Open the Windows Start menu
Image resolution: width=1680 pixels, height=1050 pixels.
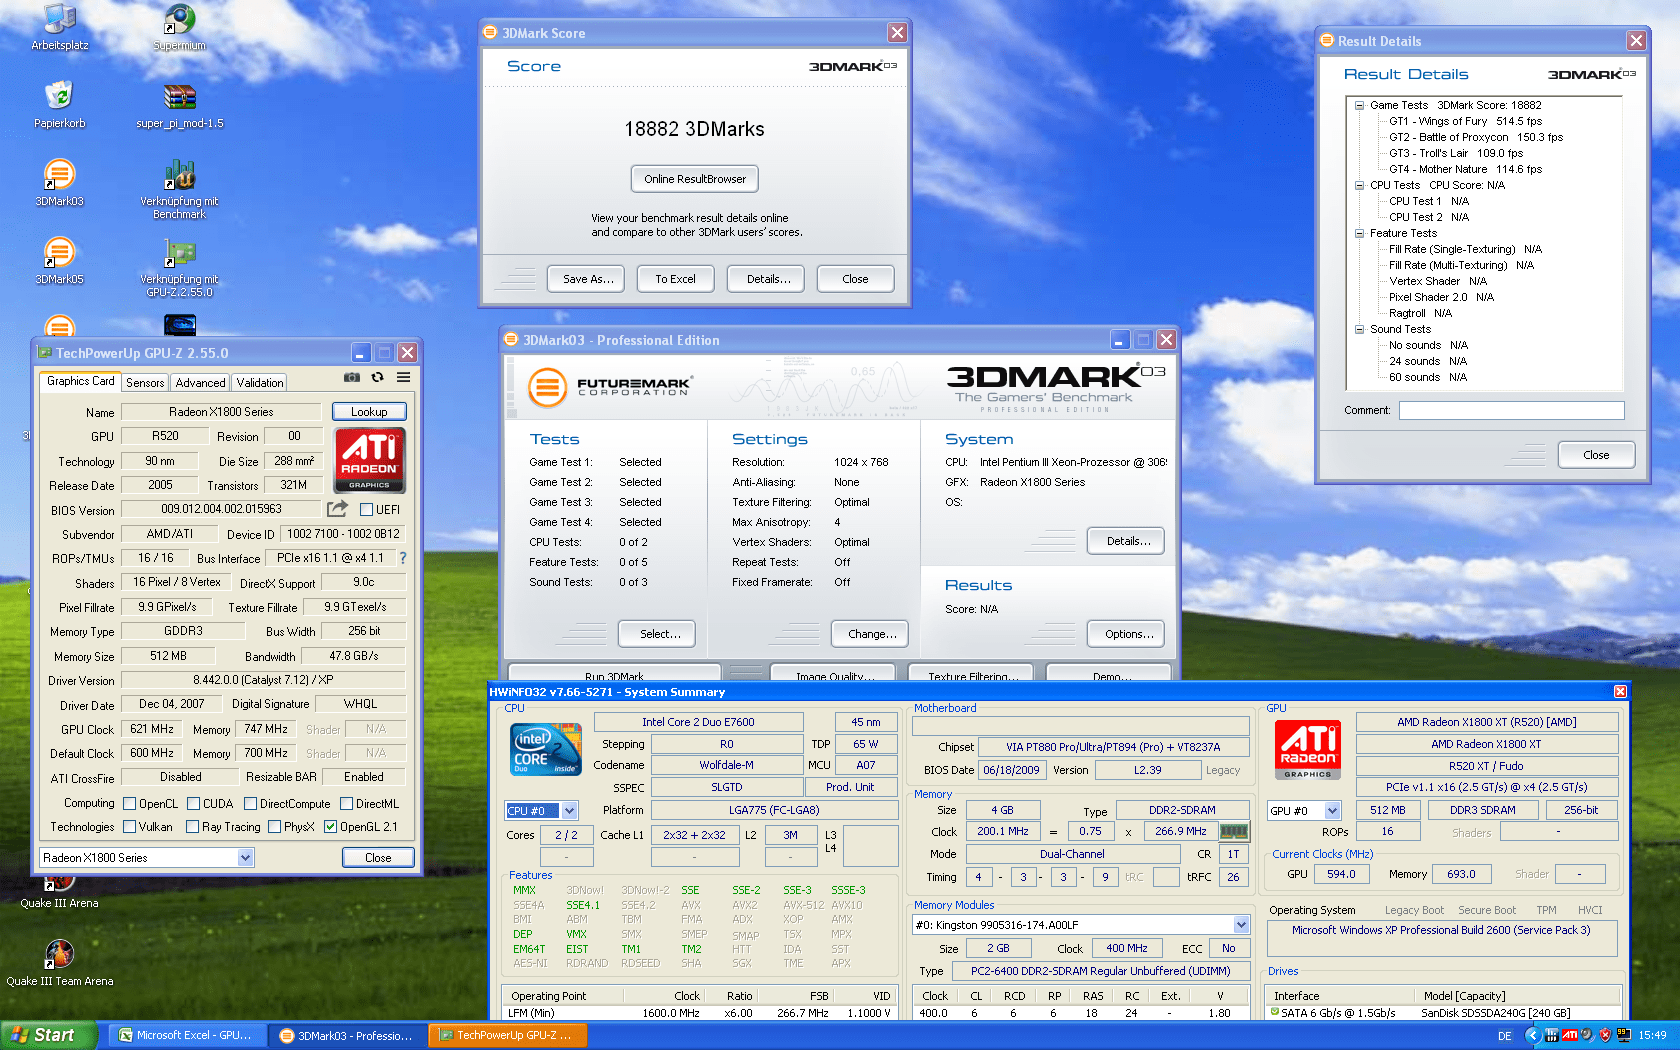tap(49, 1036)
